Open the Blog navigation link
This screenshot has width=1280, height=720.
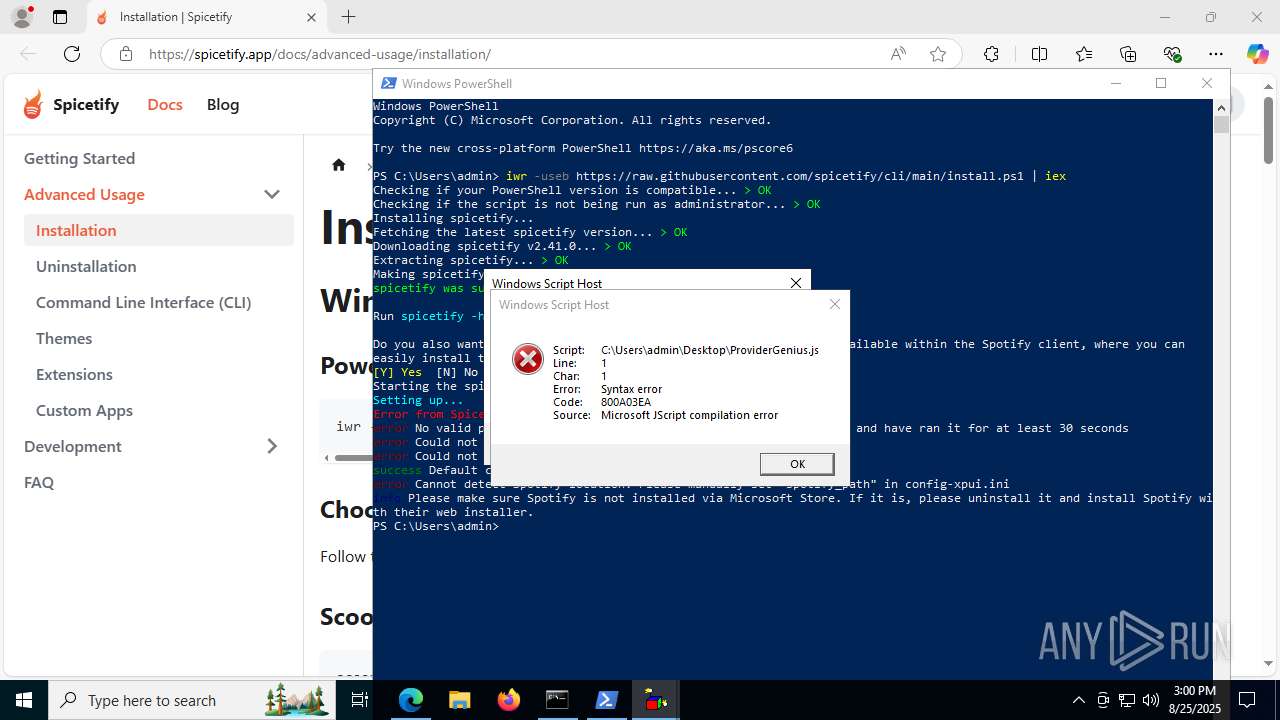click(223, 104)
